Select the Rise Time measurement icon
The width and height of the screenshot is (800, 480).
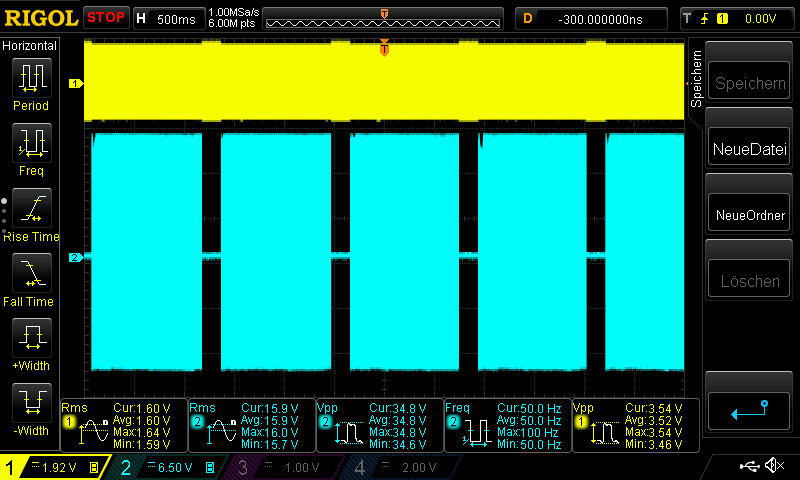pyautogui.click(x=32, y=208)
